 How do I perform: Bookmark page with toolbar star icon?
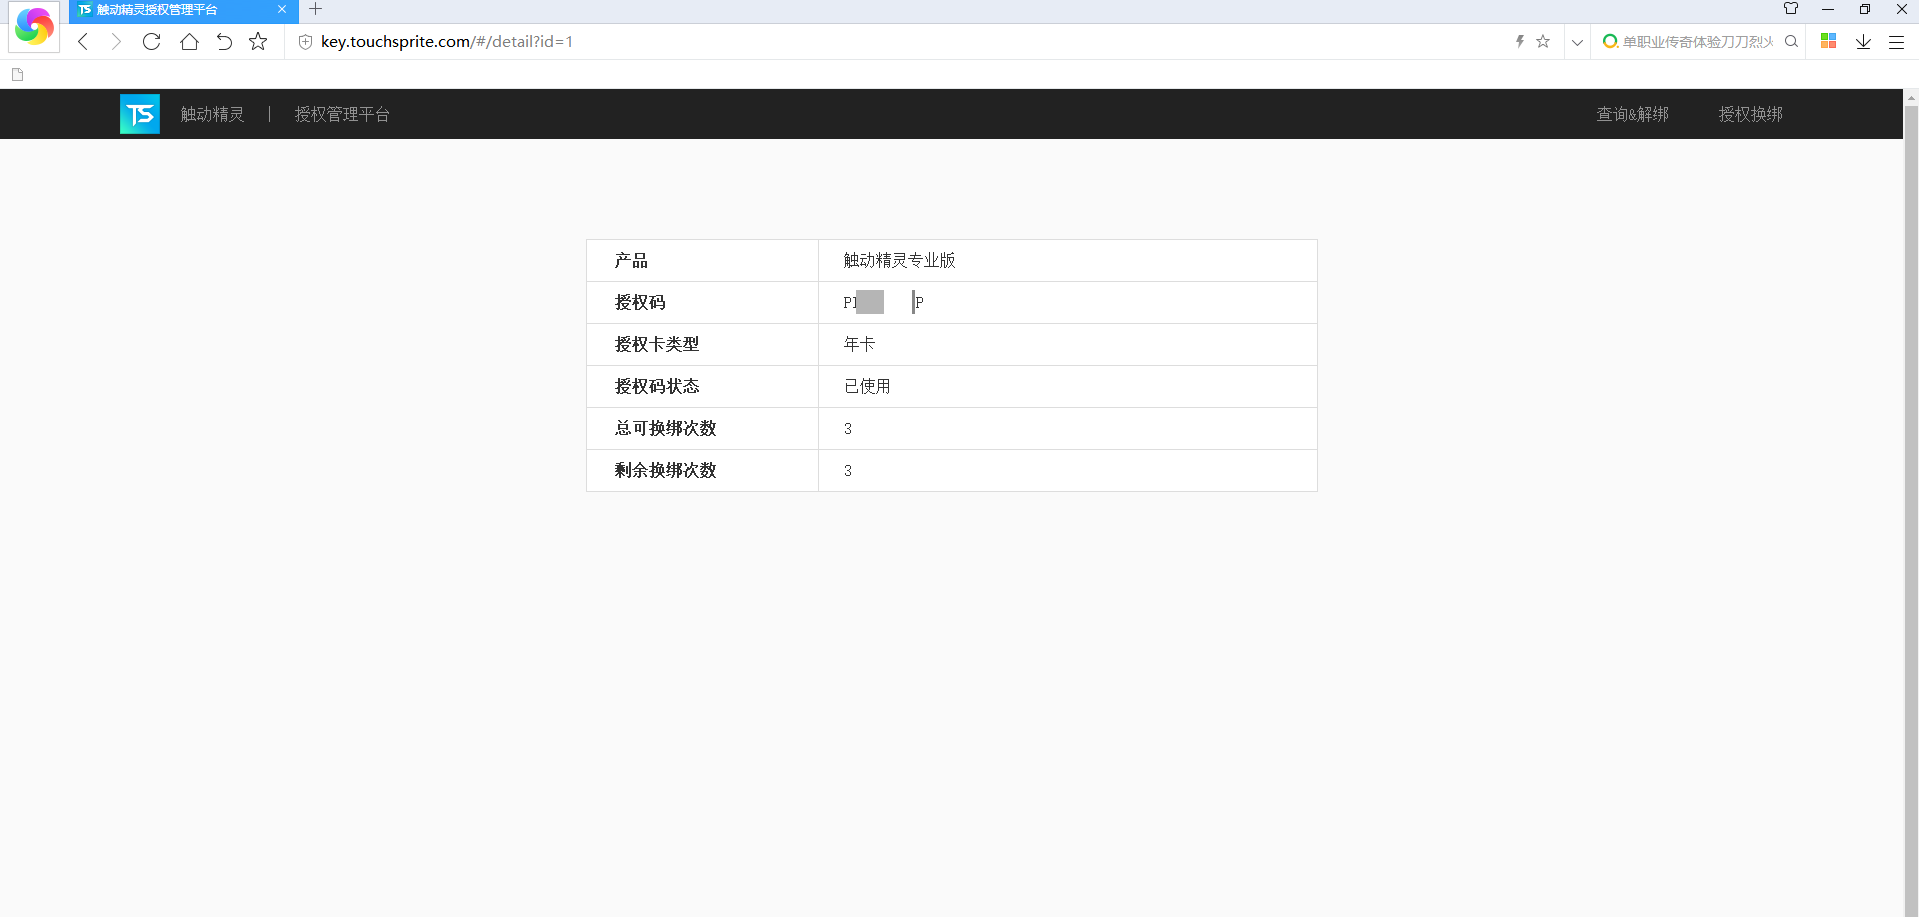tap(258, 41)
